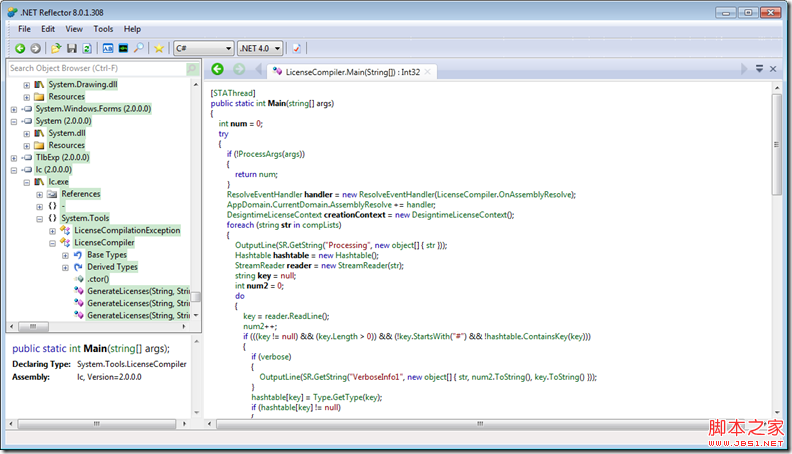The image size is (792, 454).
Task: Click the Save floppy disk toolbar icon
Action: tap(72, 48)
